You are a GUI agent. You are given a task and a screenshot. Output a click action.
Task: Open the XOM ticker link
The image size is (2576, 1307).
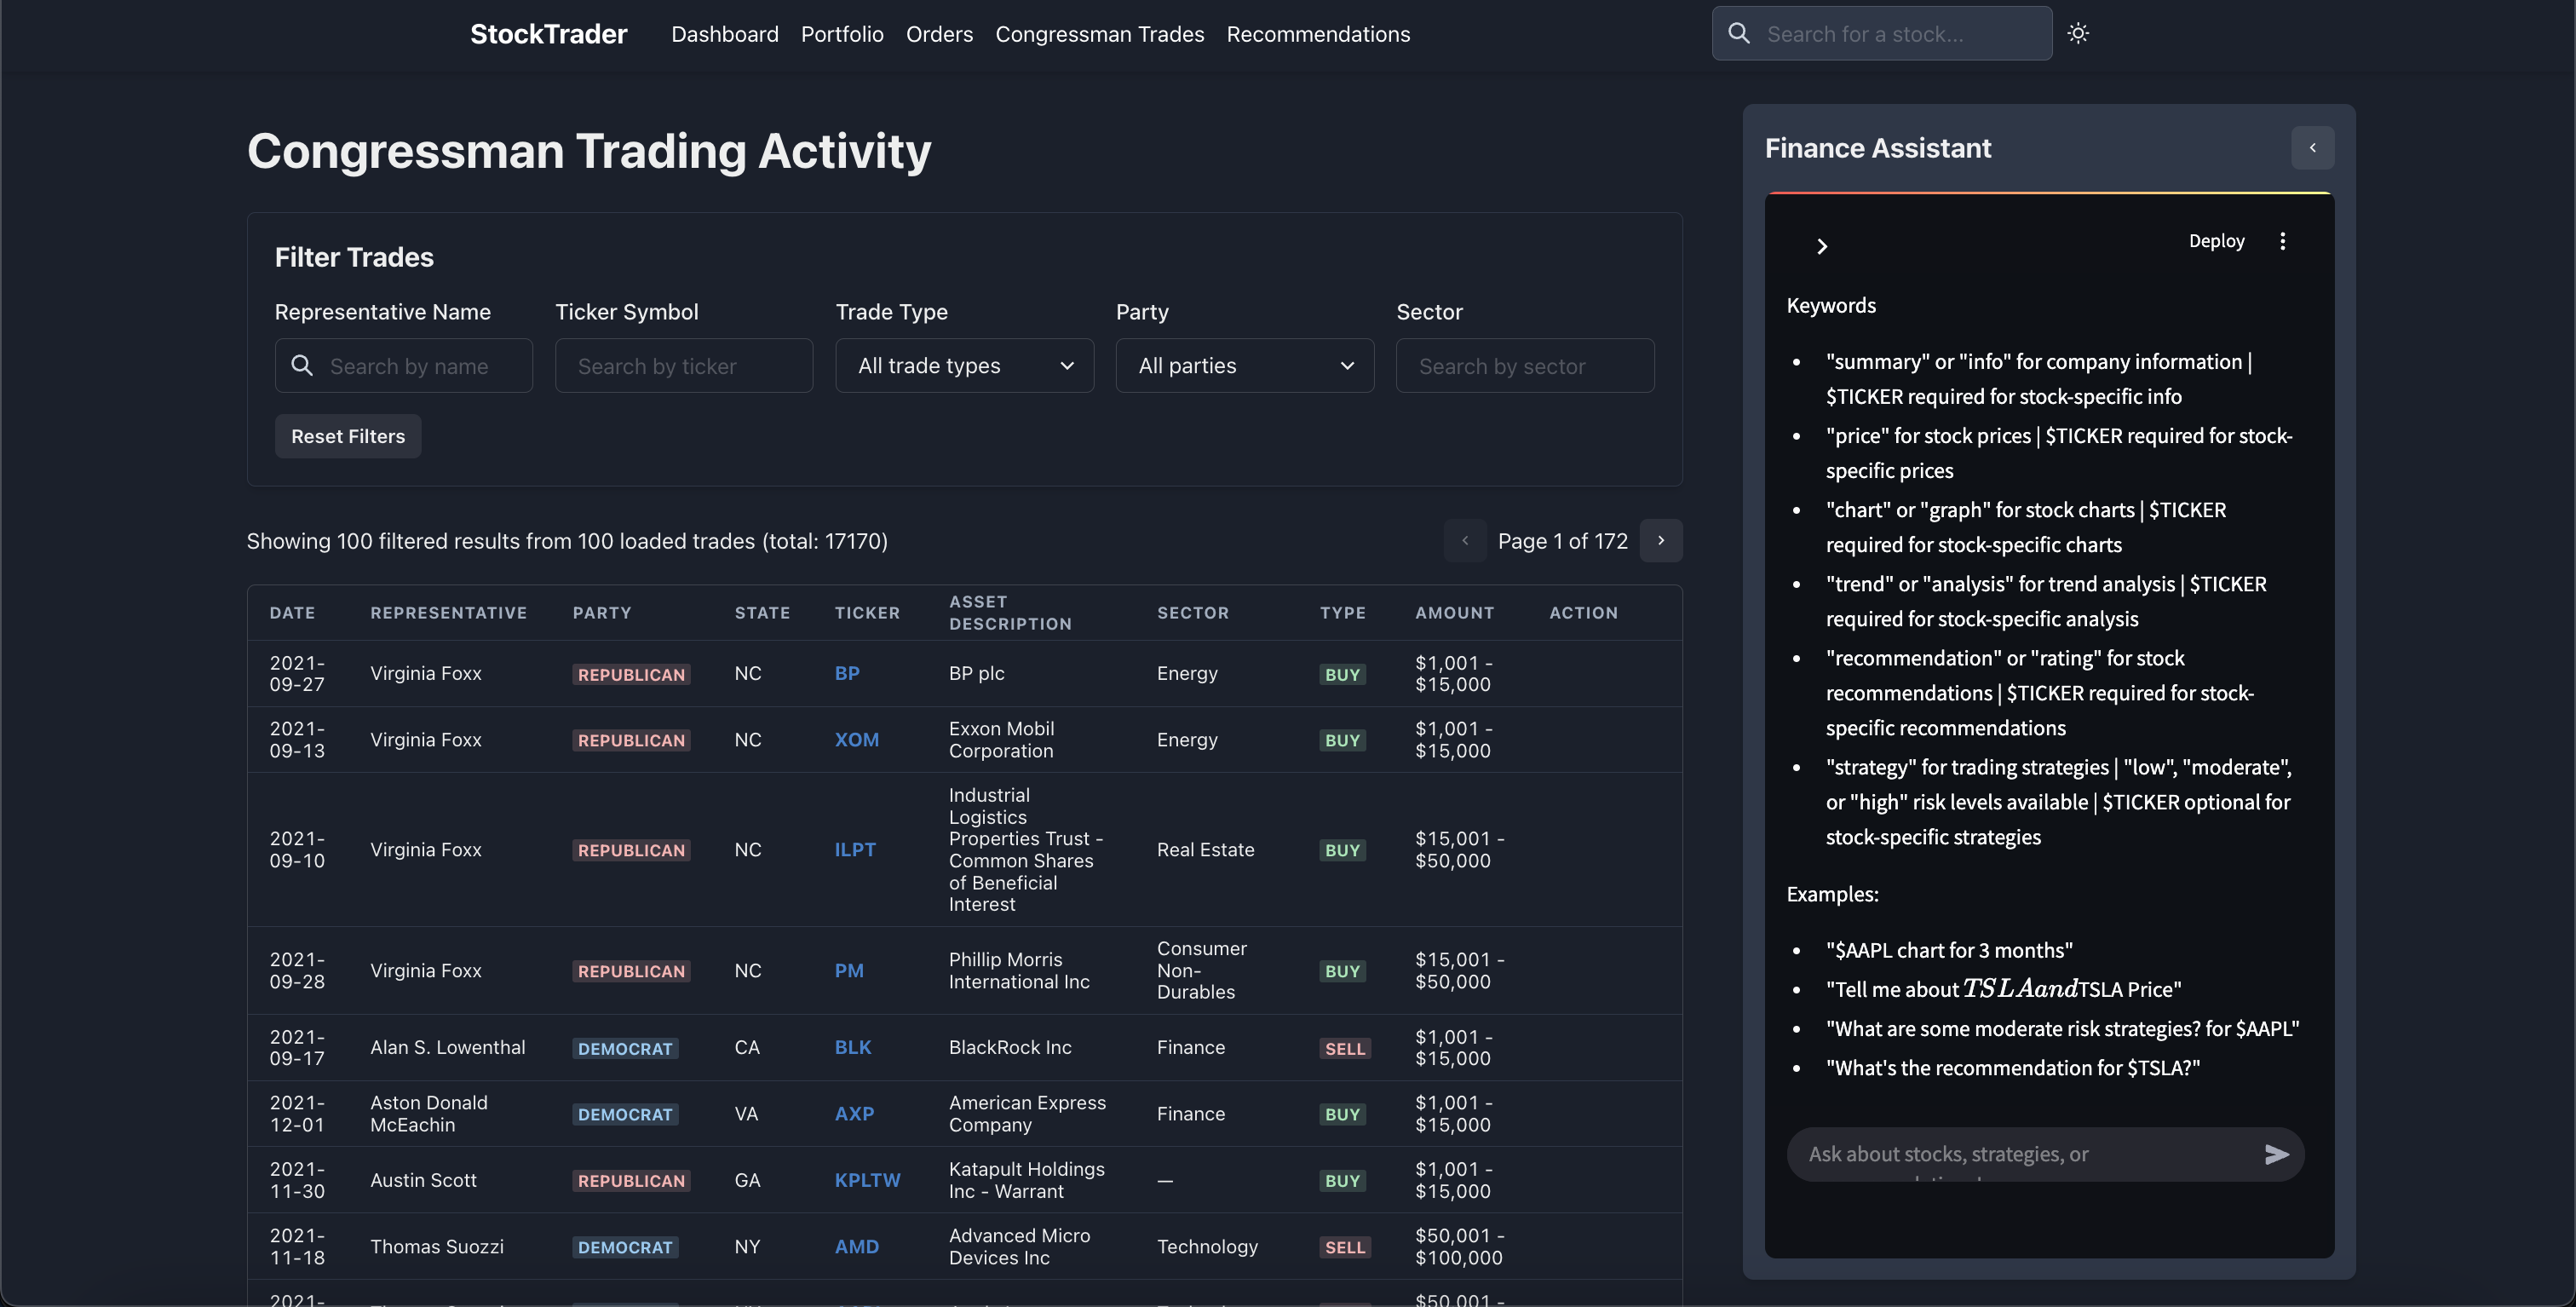[856, 740]
